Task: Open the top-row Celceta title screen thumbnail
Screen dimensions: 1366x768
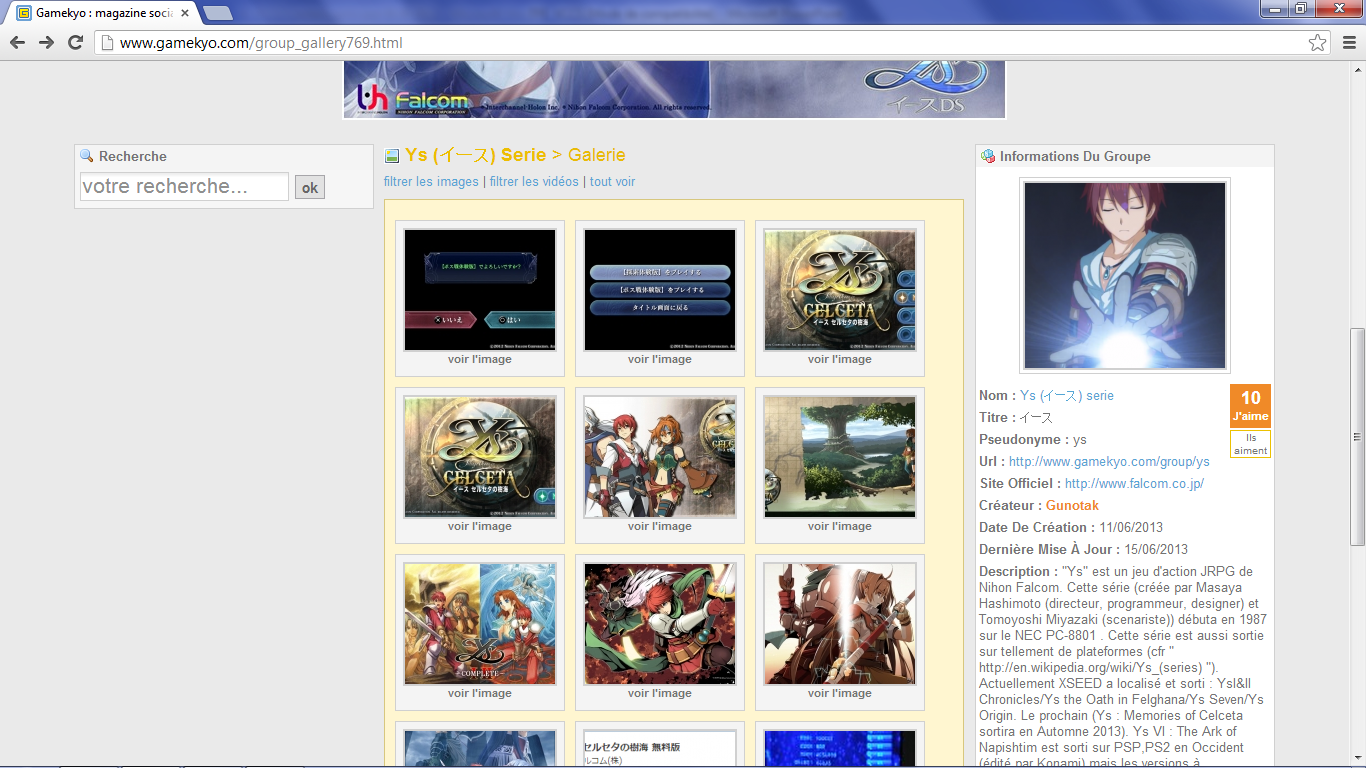Action: click(840, 290)
